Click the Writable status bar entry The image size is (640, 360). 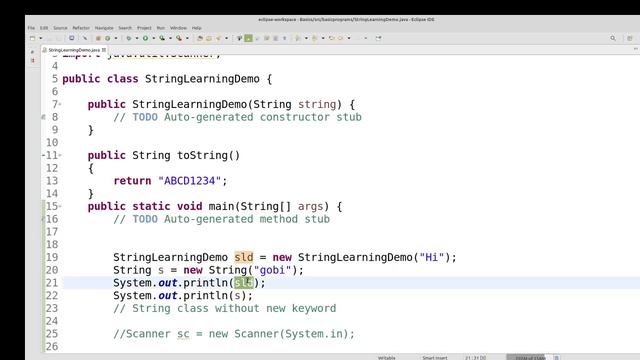[x=387, y=358]
